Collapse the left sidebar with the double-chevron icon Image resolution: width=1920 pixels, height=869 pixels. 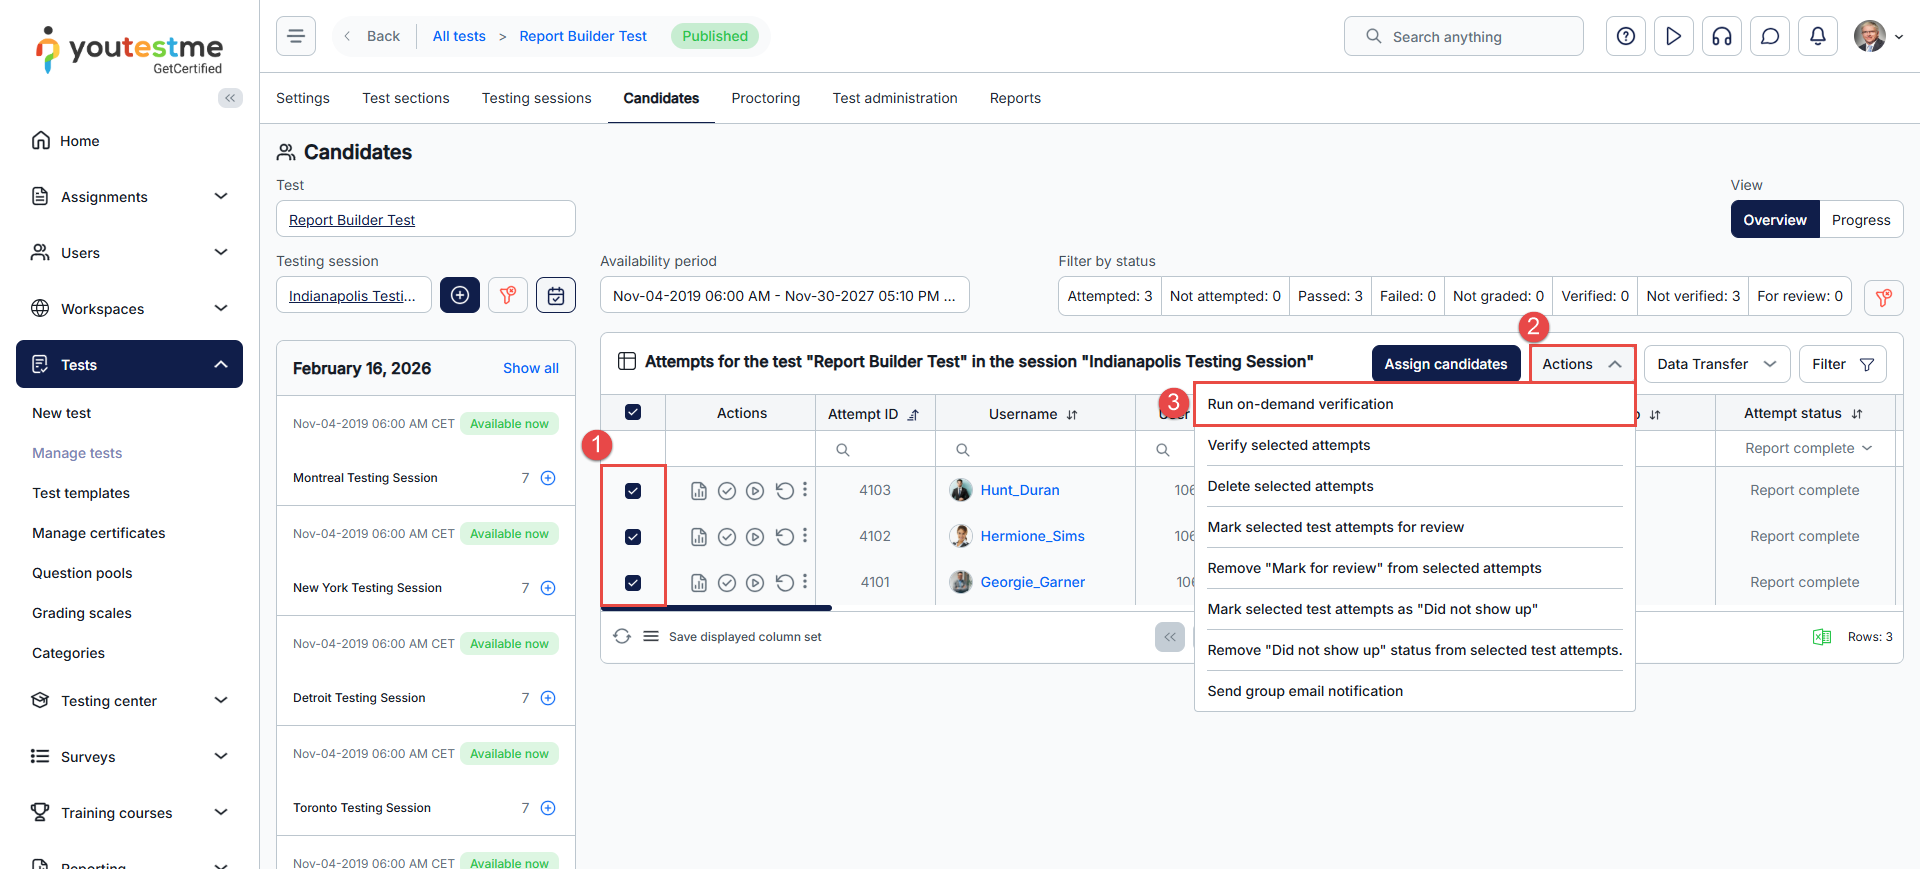click(x=230, y=98)
